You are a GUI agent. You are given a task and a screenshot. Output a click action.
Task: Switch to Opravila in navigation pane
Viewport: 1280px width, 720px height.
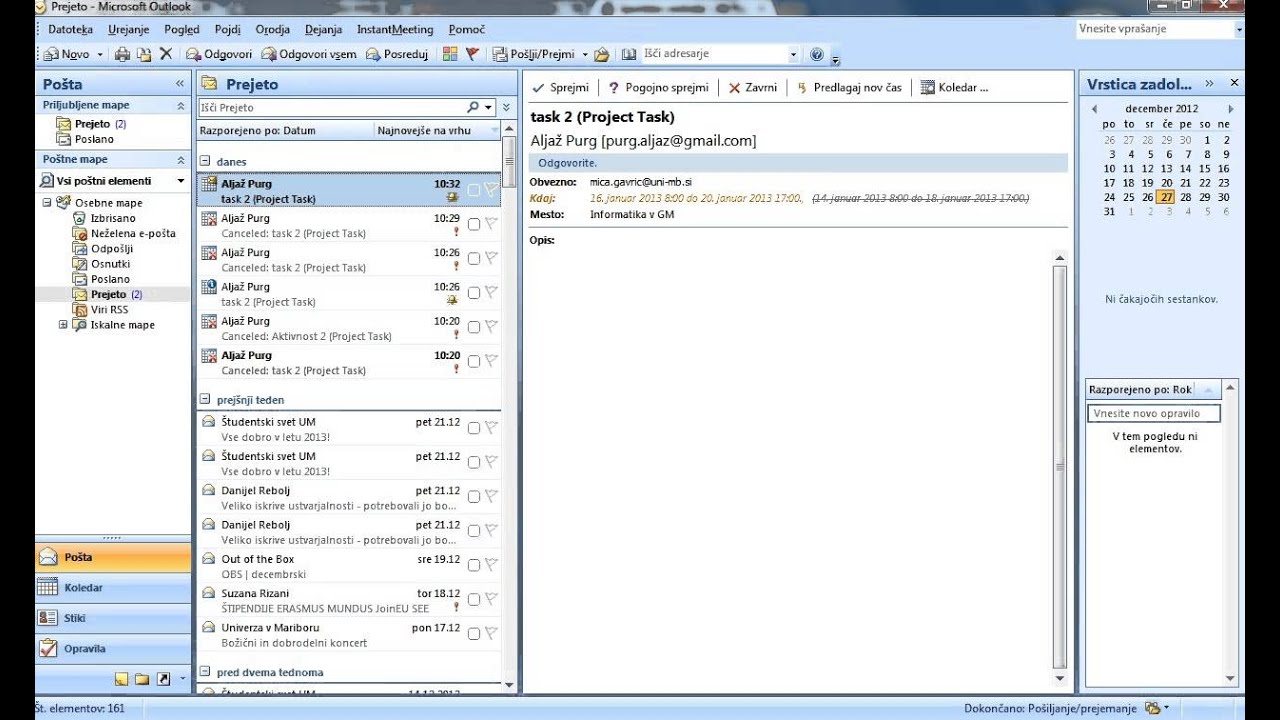(x=113, y=648)
